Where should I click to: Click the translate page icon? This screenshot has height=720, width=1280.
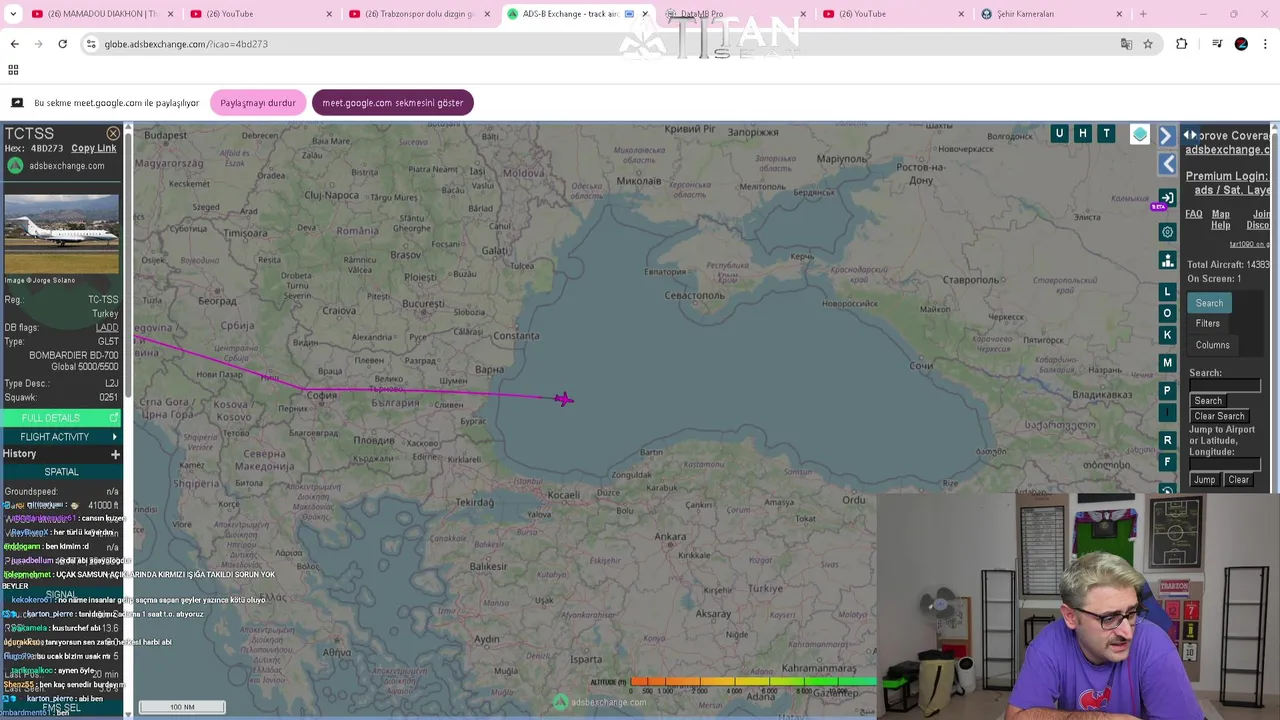1126,44
